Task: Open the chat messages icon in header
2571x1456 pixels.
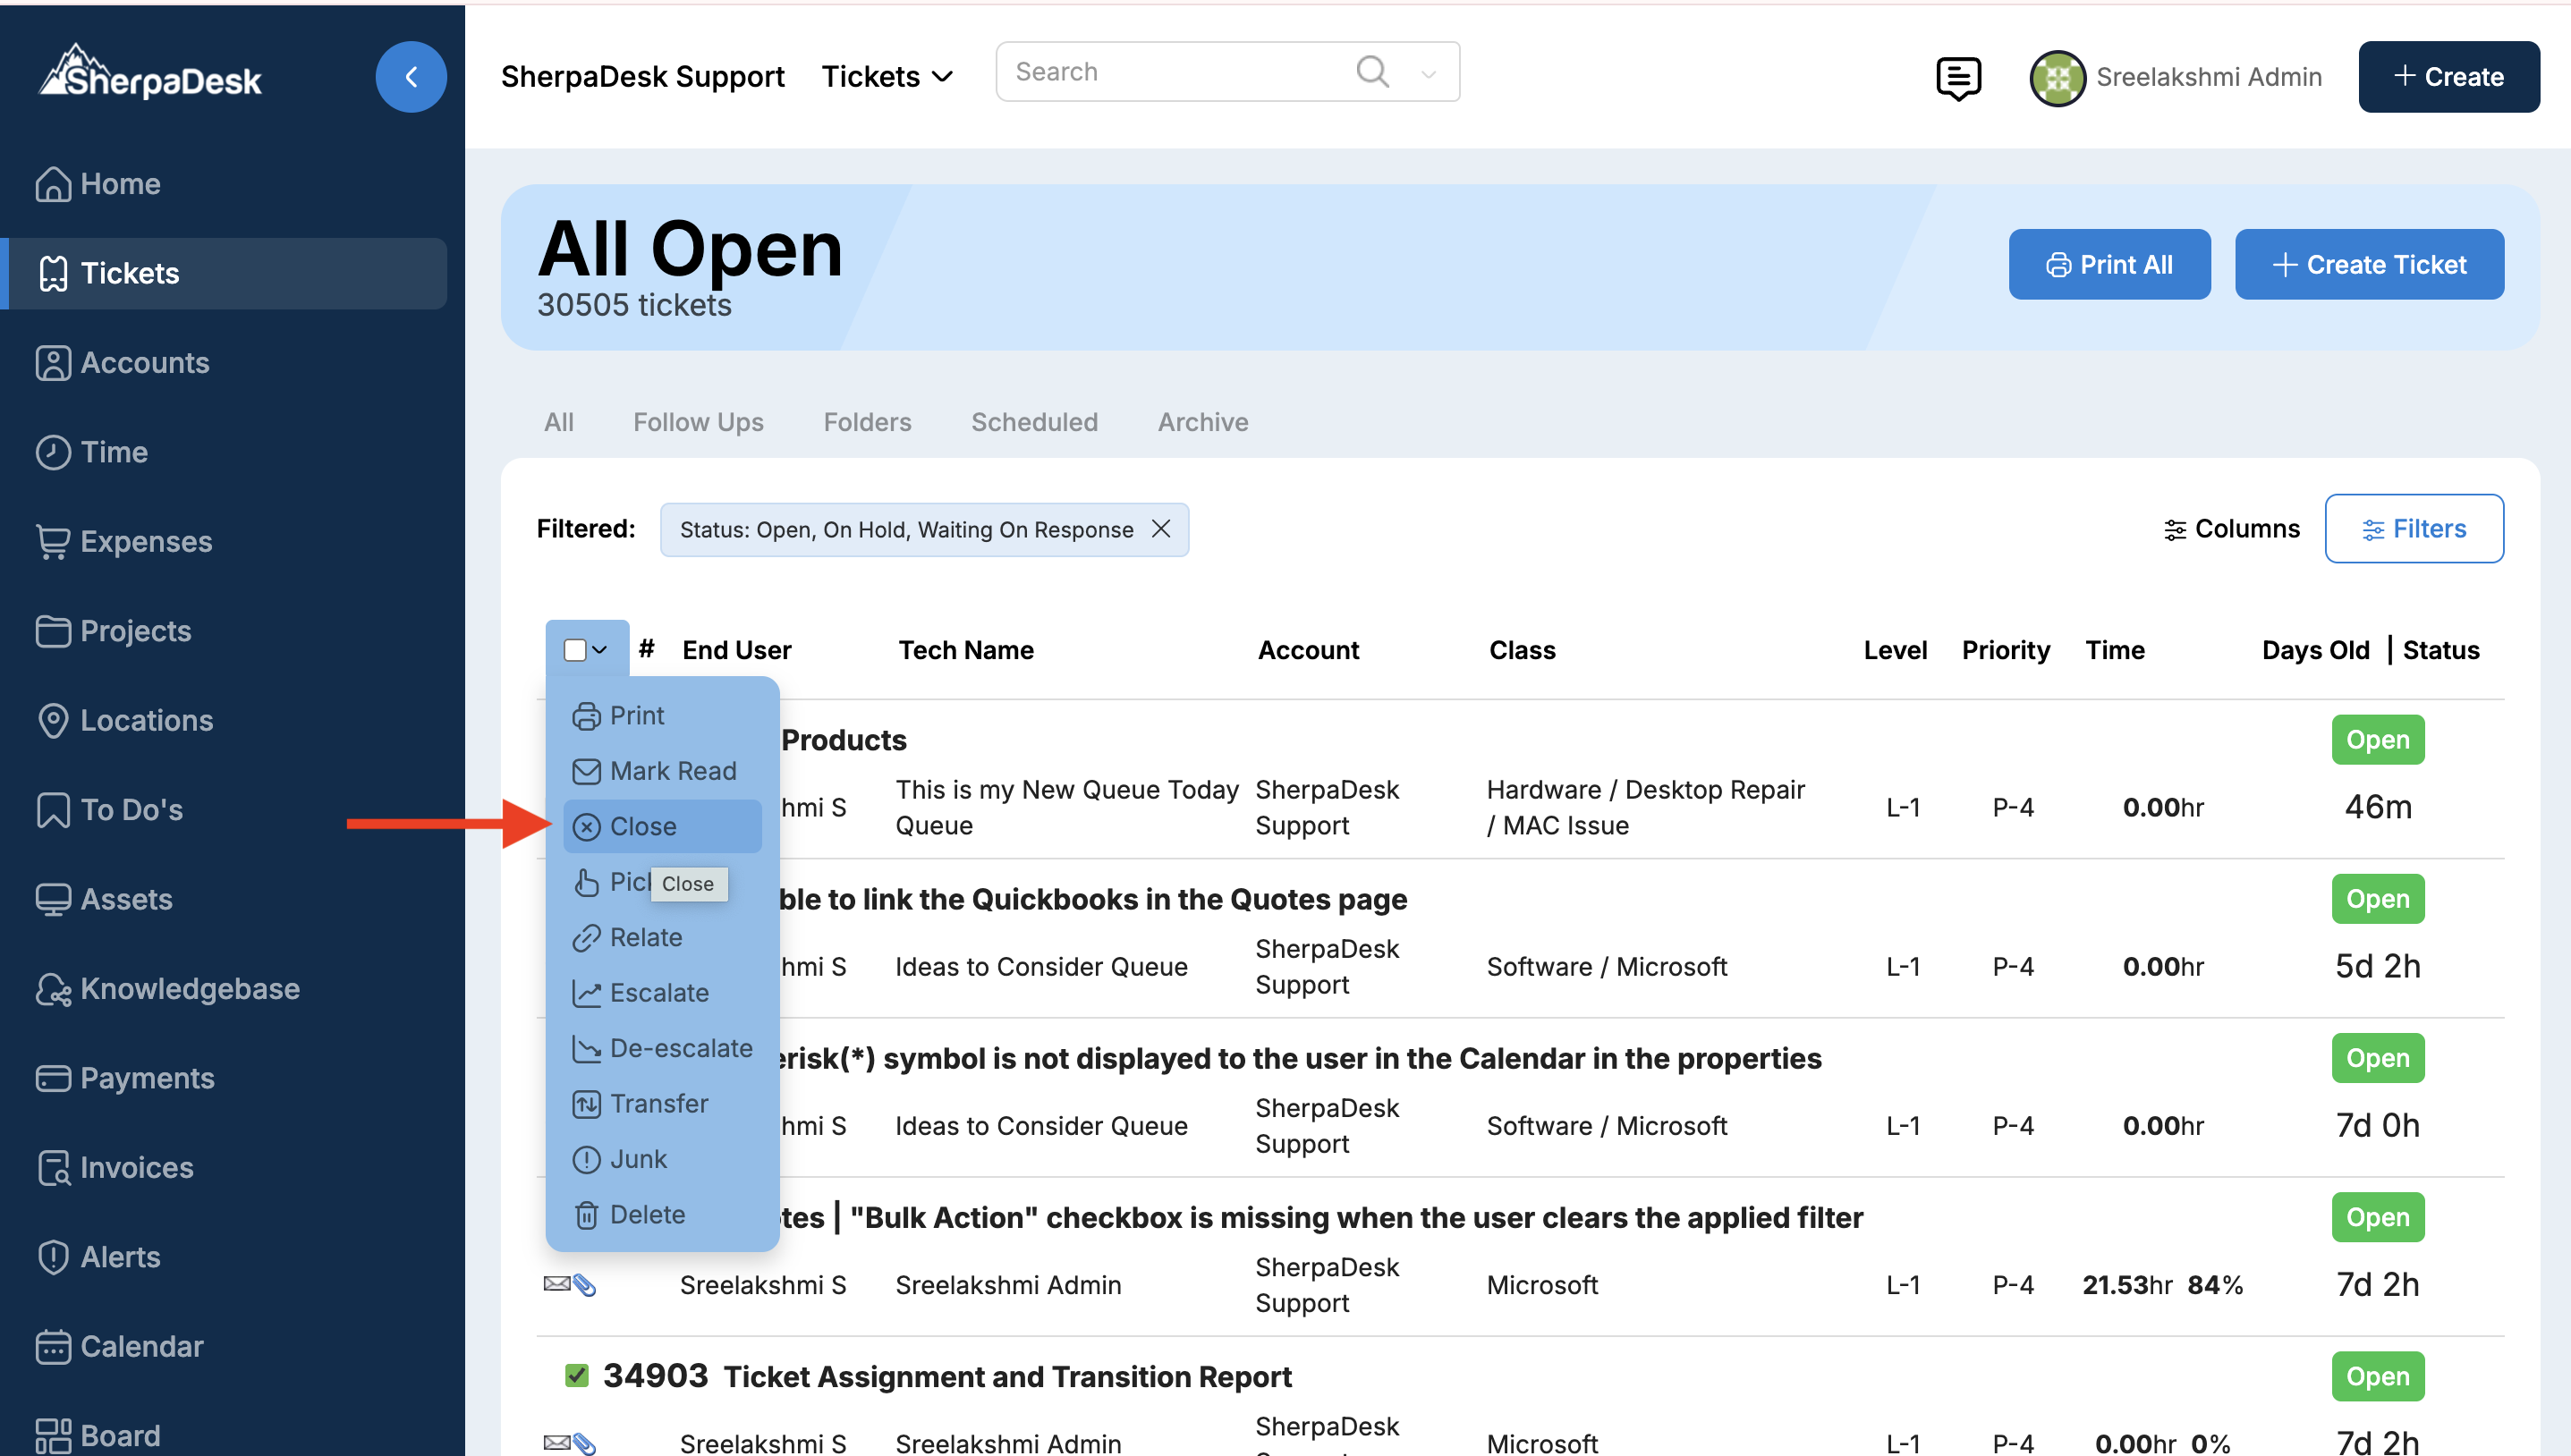Action: click(x=1957, y=77)
